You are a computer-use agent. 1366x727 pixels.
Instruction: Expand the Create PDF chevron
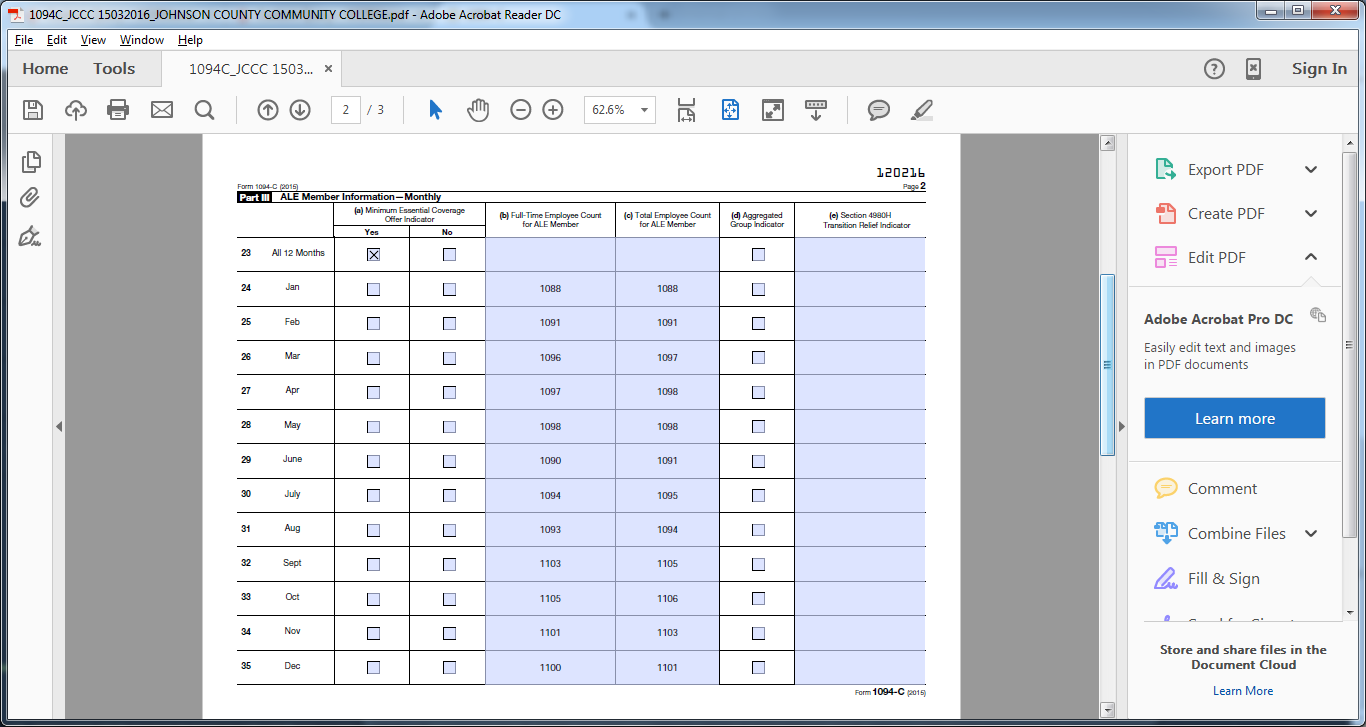click(x=1311, y=214)
